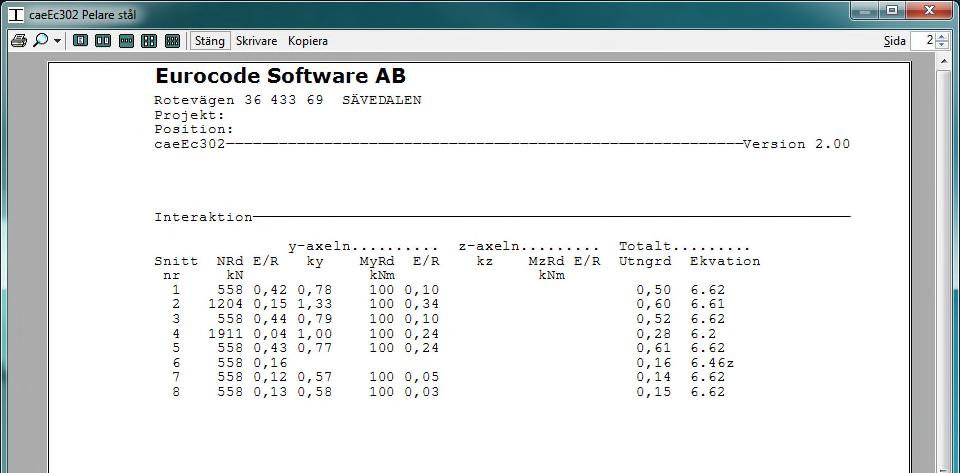The height and width of the screenshot is (473, 960).
Task: Click the 'Totalt' column group header
Action: 645,247
